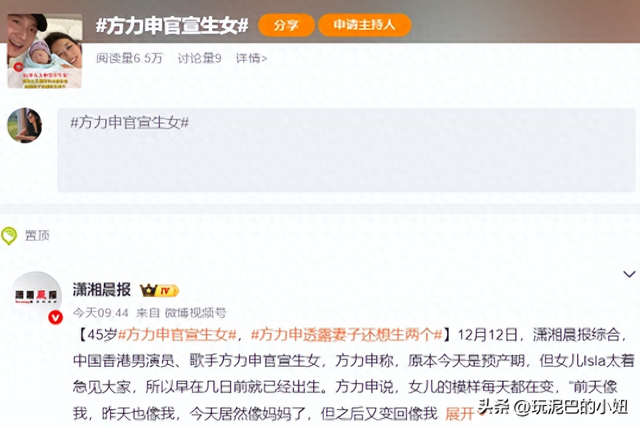This screenshot has width=640, height=427.
Task: Click the 申请主持人 button
Action: 364,25
